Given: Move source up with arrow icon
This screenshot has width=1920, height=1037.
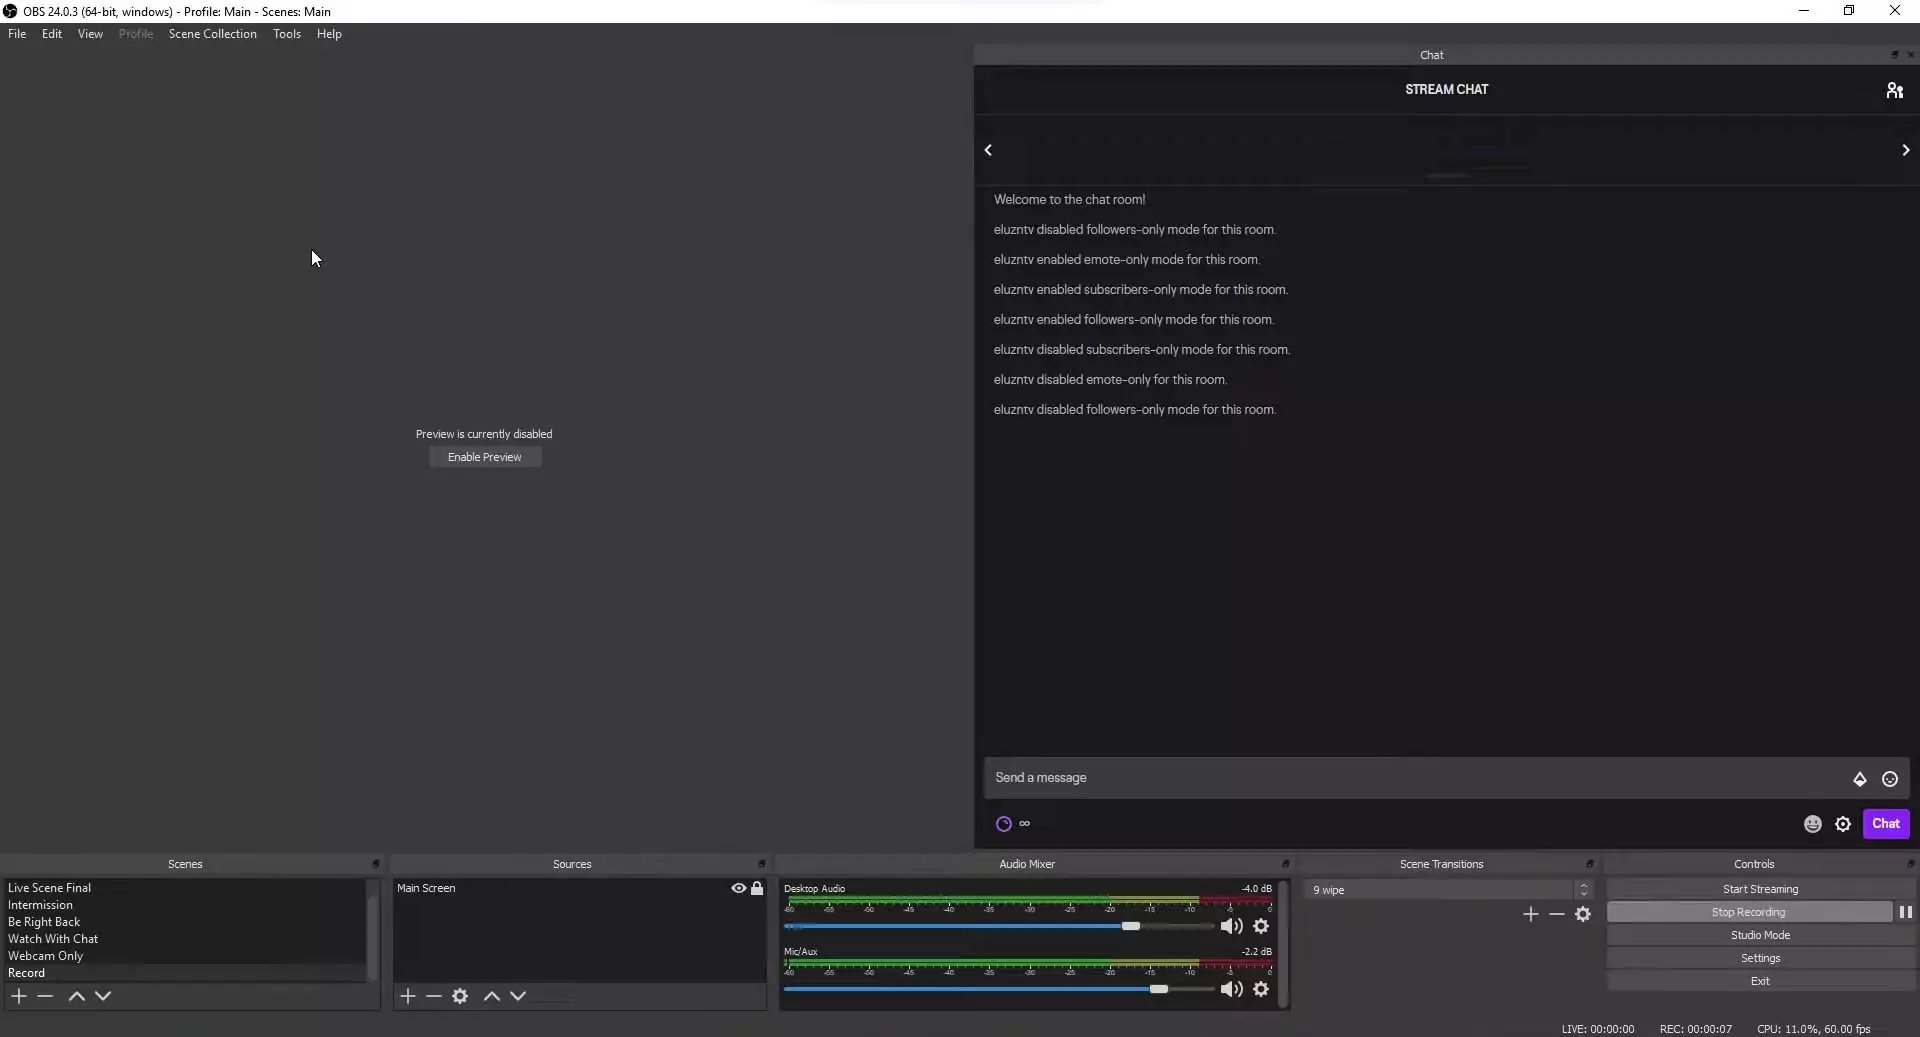Looking at the screenshot, I should pyautogui.click(x=492, y=996).
